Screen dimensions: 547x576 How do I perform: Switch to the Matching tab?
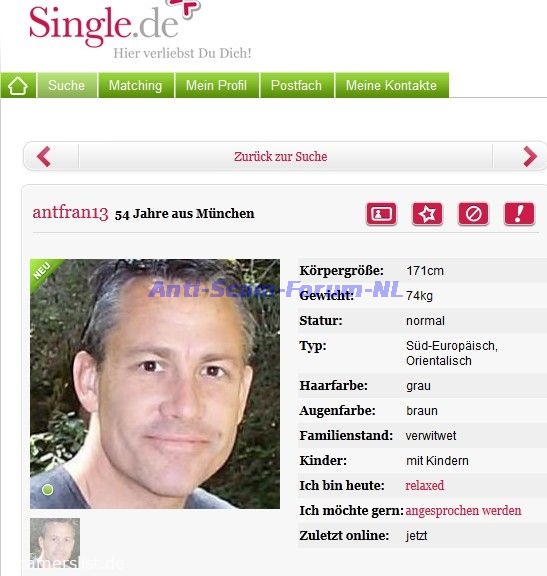point(136,86)
